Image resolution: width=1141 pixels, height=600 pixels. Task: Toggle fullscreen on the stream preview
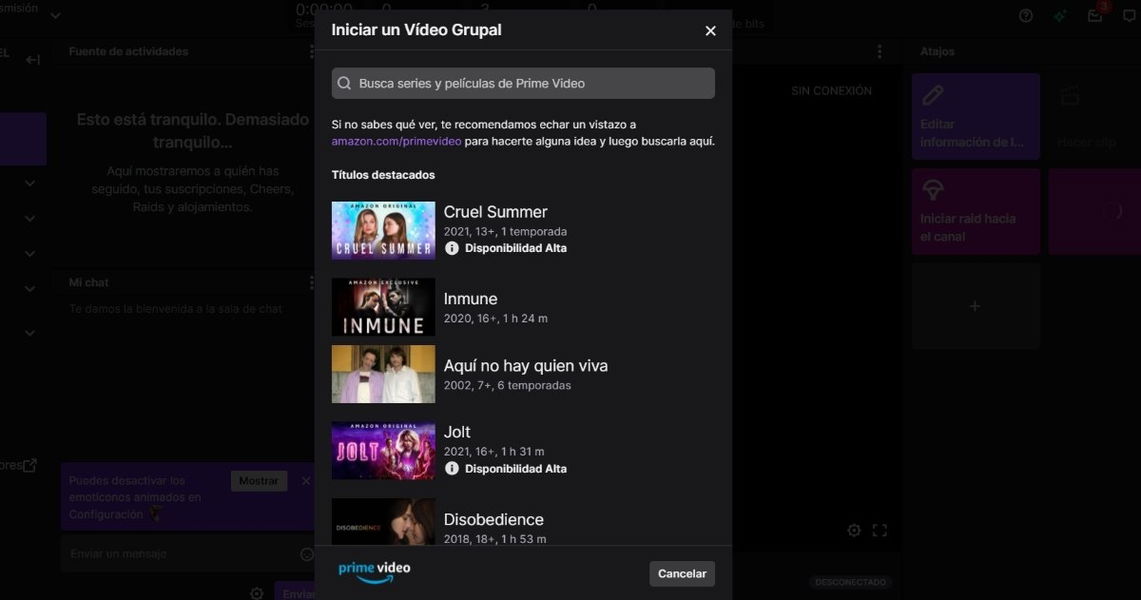pyautogui.click(x=880, y=531)
